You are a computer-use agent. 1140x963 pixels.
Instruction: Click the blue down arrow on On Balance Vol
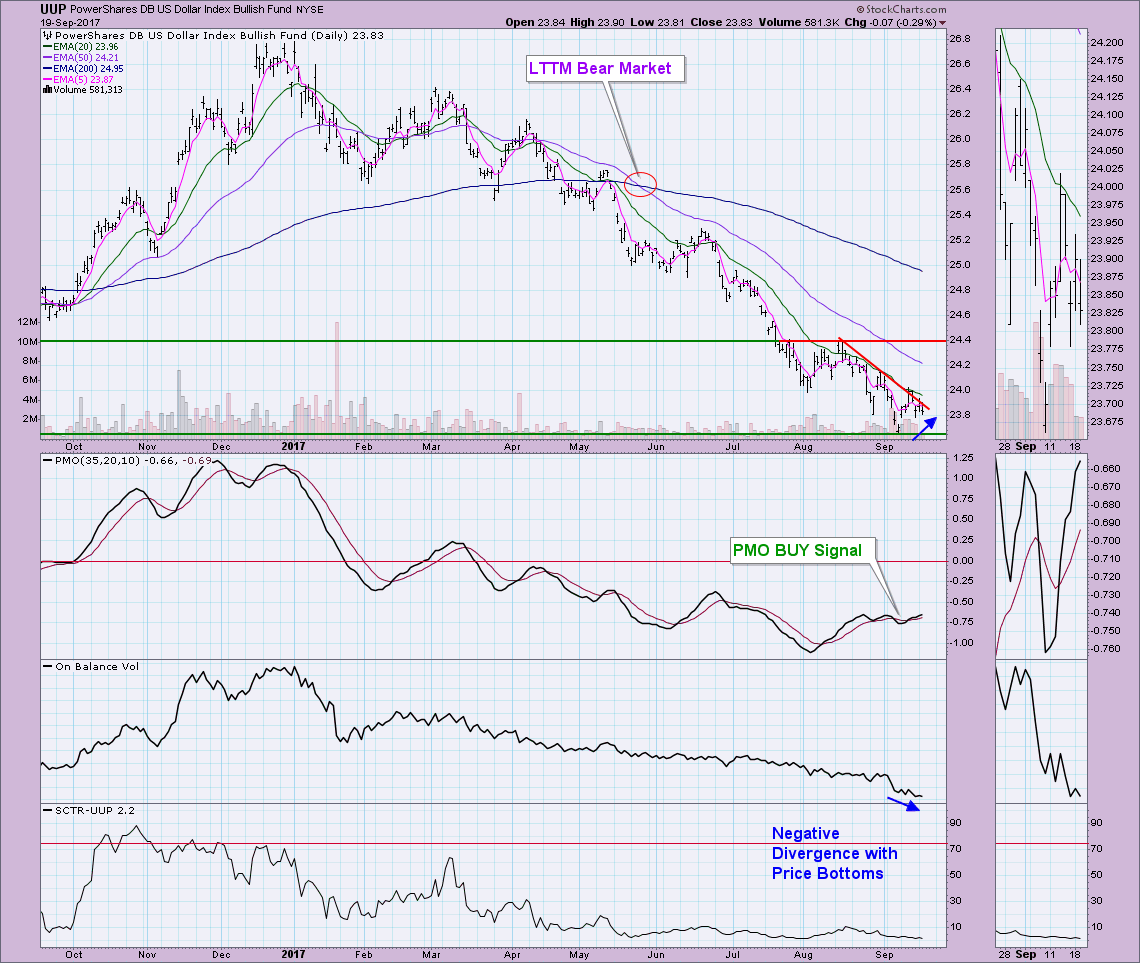[903, 804]
